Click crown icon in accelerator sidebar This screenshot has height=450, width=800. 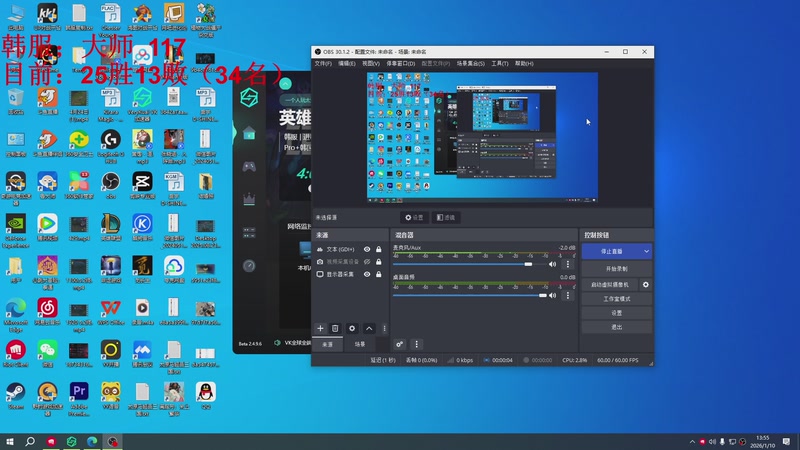[249, 199]
